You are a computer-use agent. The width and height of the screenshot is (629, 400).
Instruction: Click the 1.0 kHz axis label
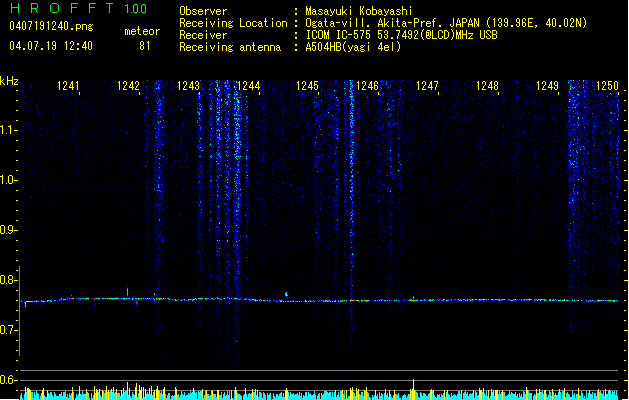coord(8,180)
